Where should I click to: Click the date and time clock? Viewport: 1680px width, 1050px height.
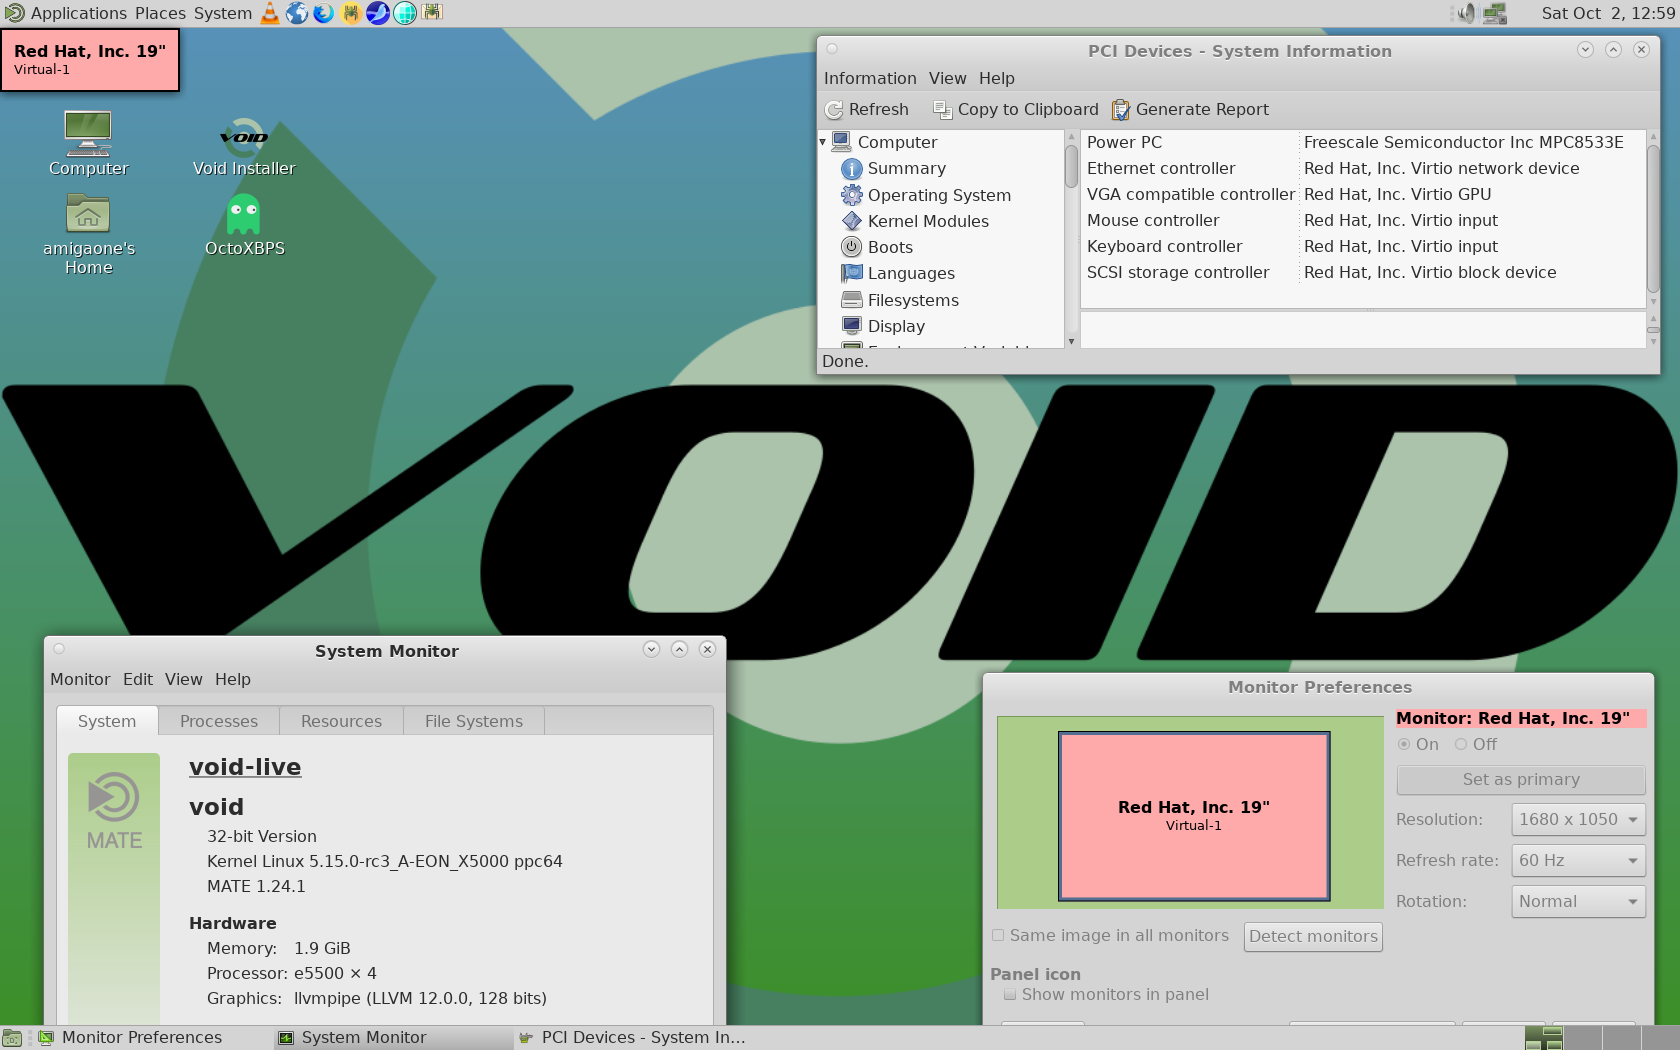coord(1608,13)
